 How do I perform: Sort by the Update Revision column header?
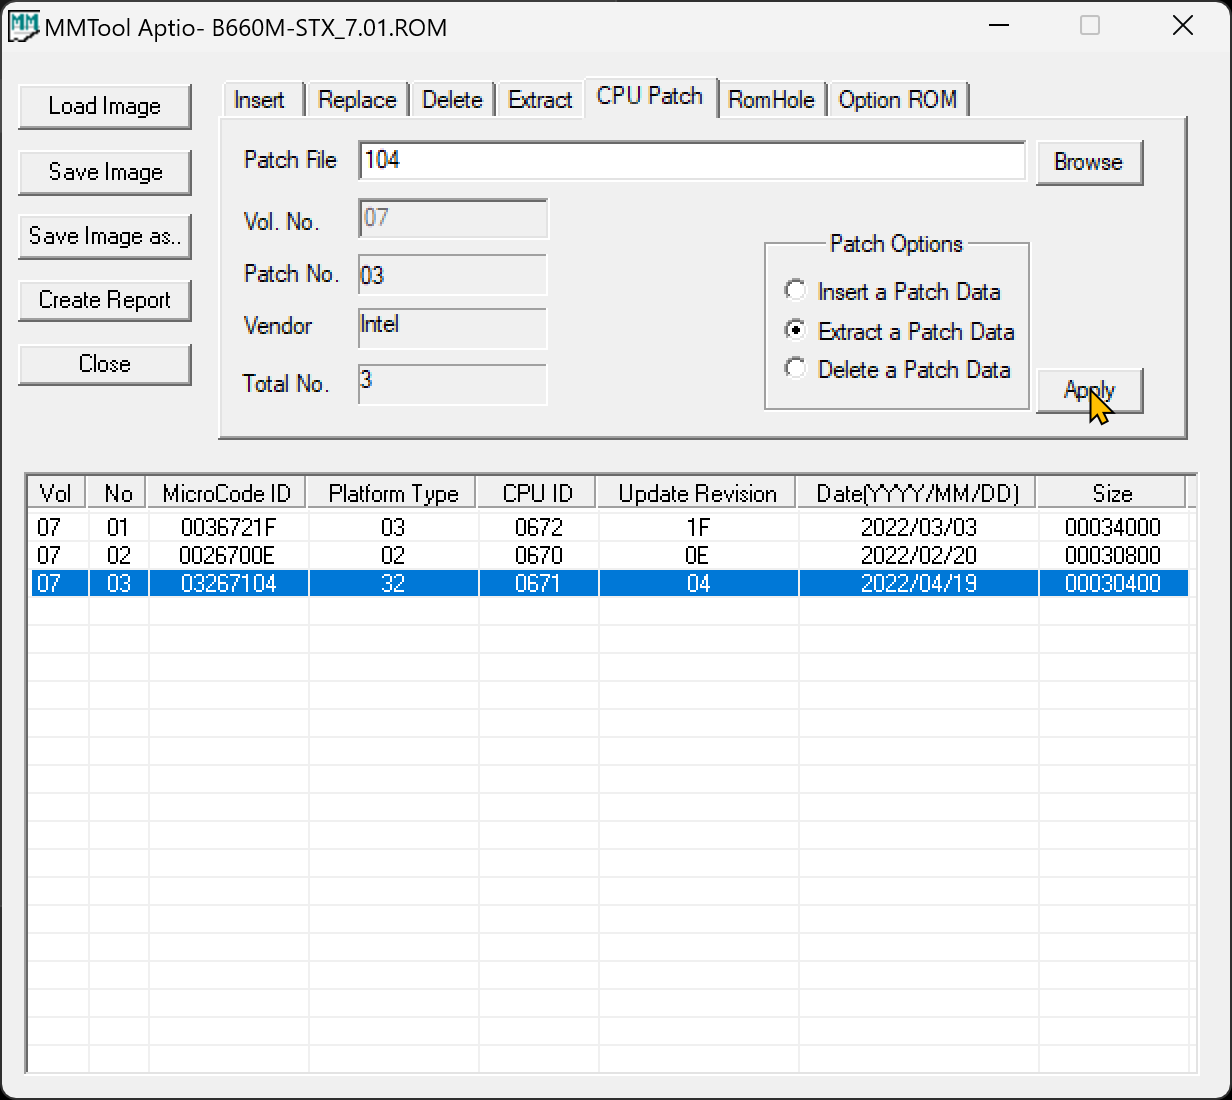697,493
